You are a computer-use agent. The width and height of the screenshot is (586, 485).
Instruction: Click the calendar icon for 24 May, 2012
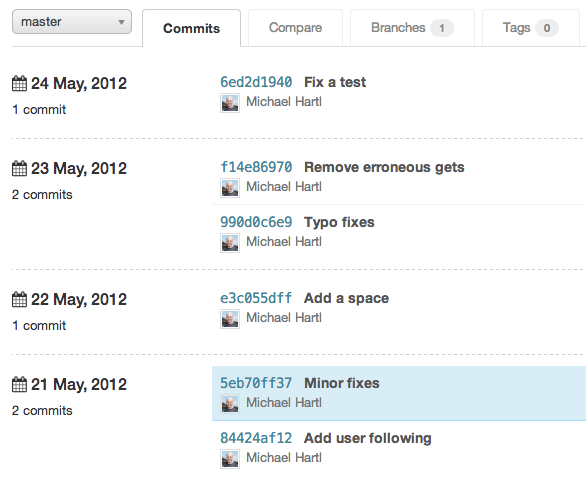(x=19, y=83)
